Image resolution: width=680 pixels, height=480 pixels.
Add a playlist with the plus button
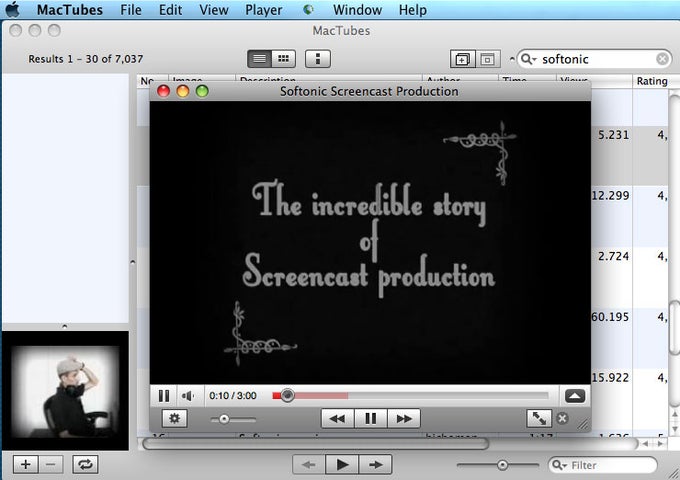[x=26, y=464]
